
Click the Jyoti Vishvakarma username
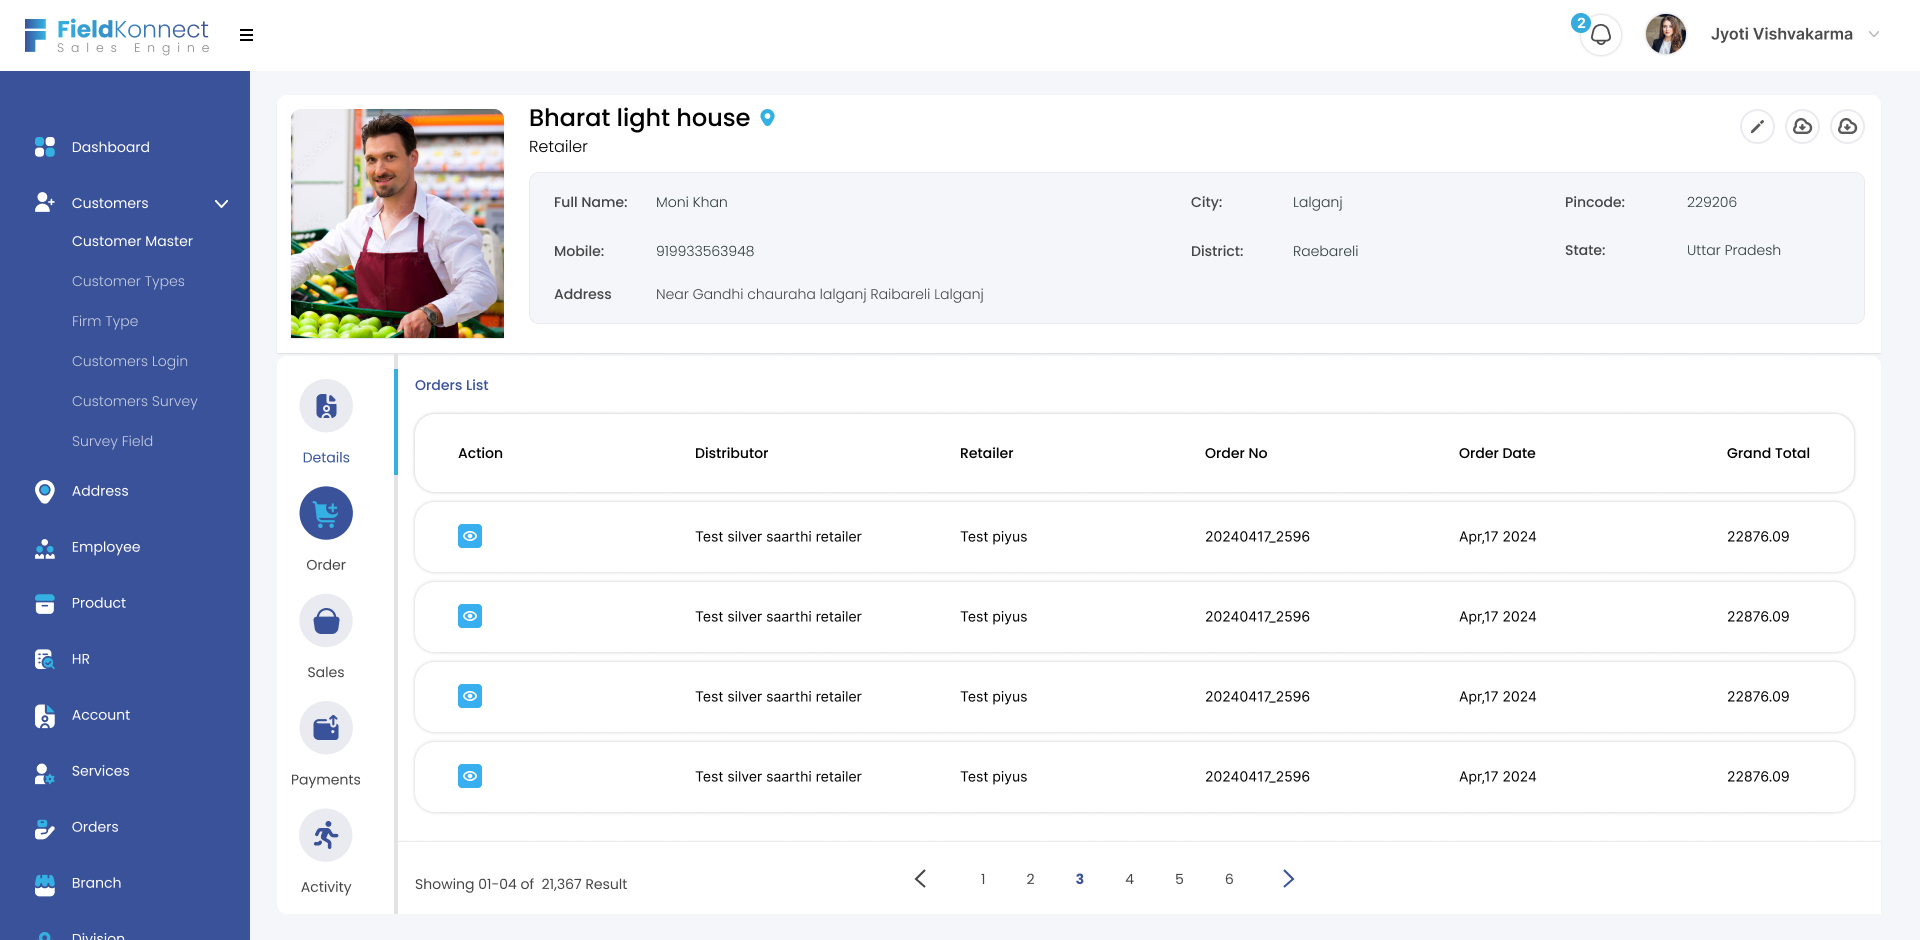(1781, 34)
